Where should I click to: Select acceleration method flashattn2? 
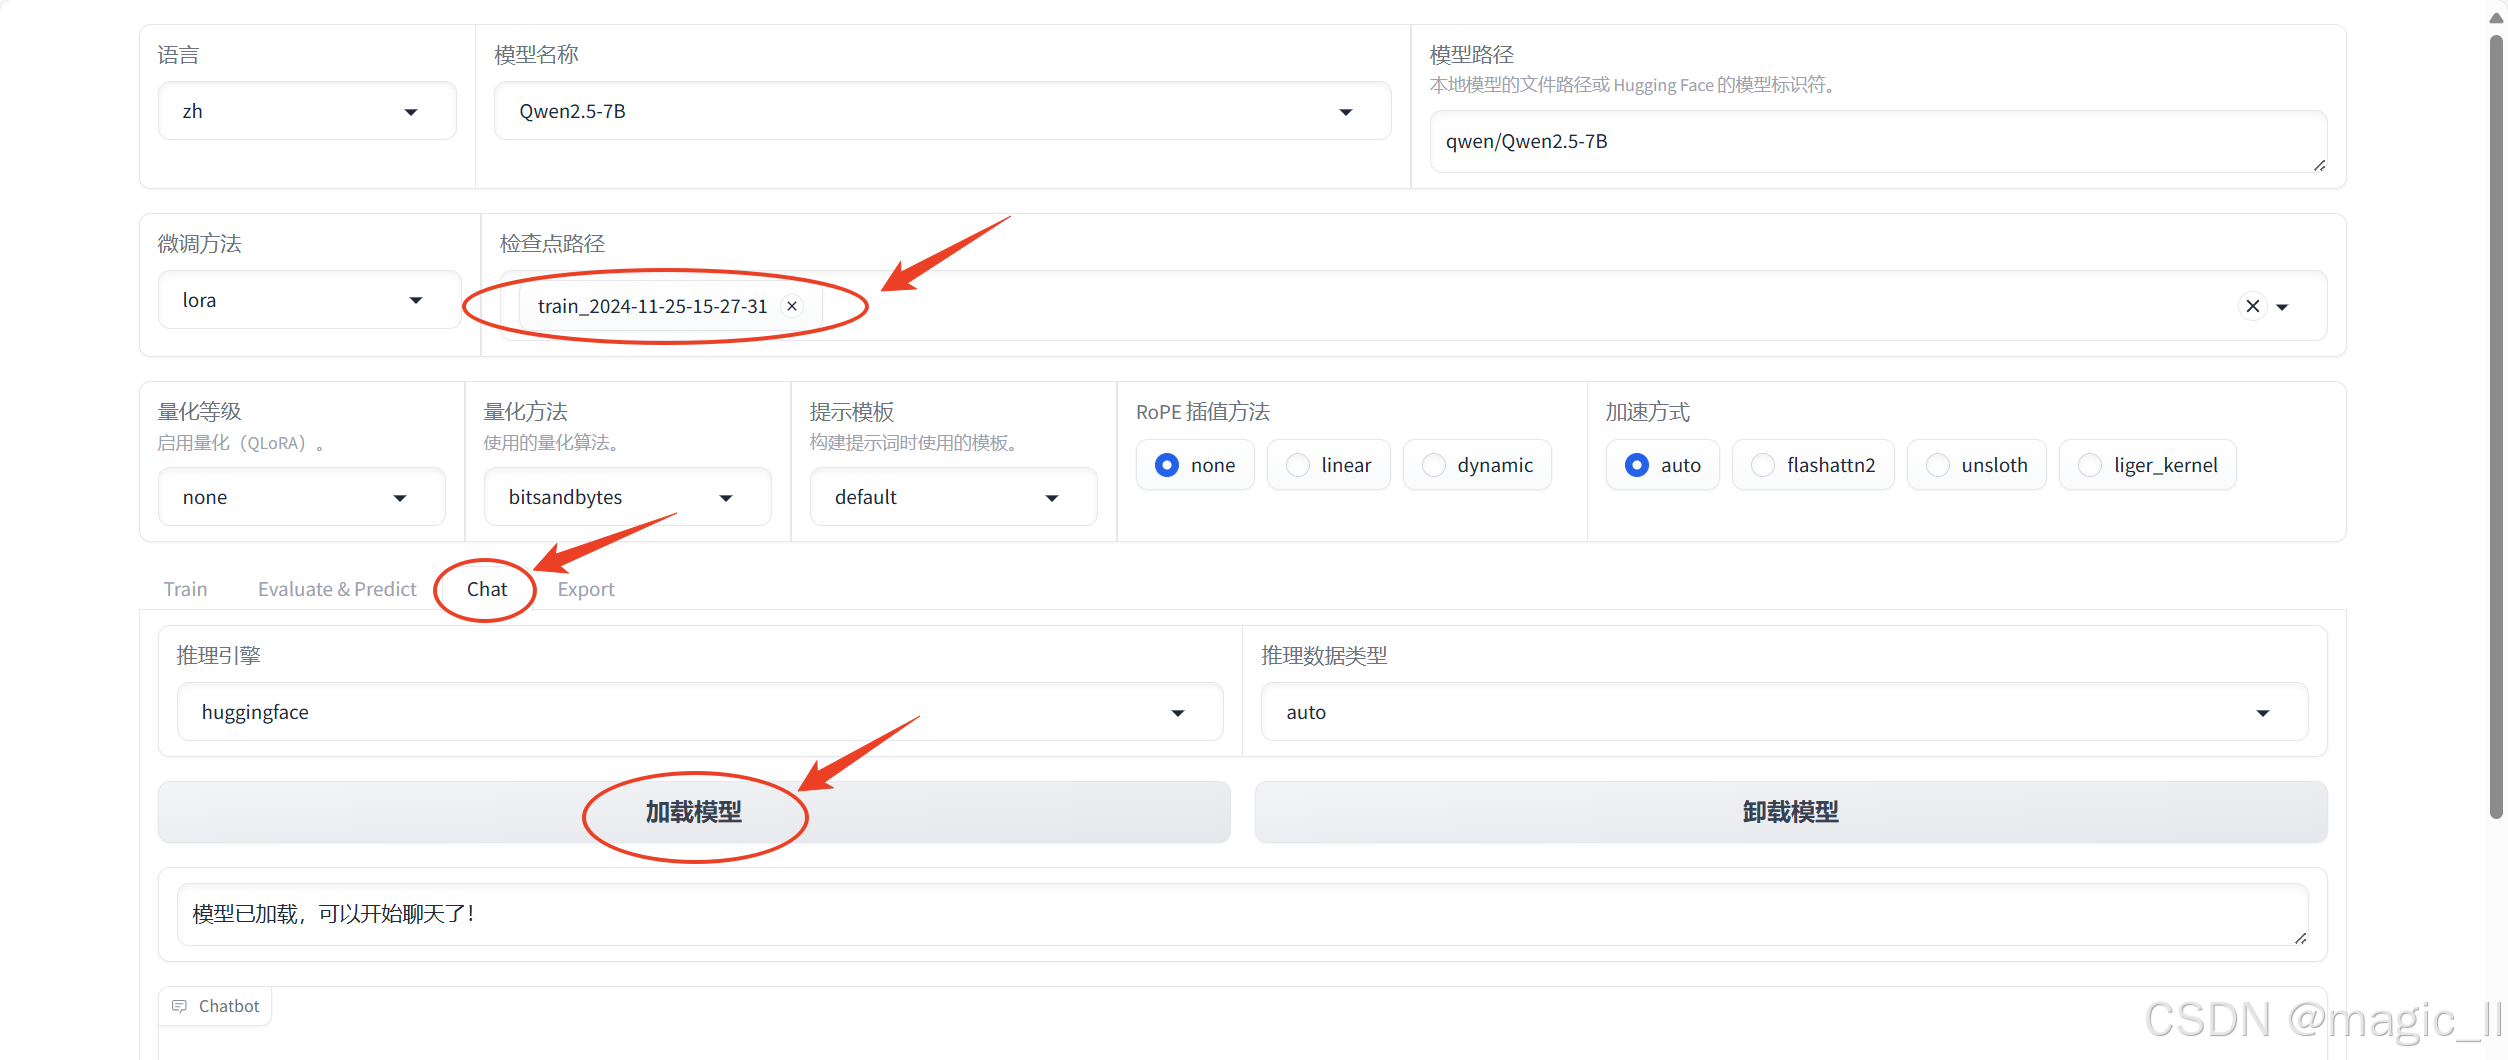(x=1813, y=465)
